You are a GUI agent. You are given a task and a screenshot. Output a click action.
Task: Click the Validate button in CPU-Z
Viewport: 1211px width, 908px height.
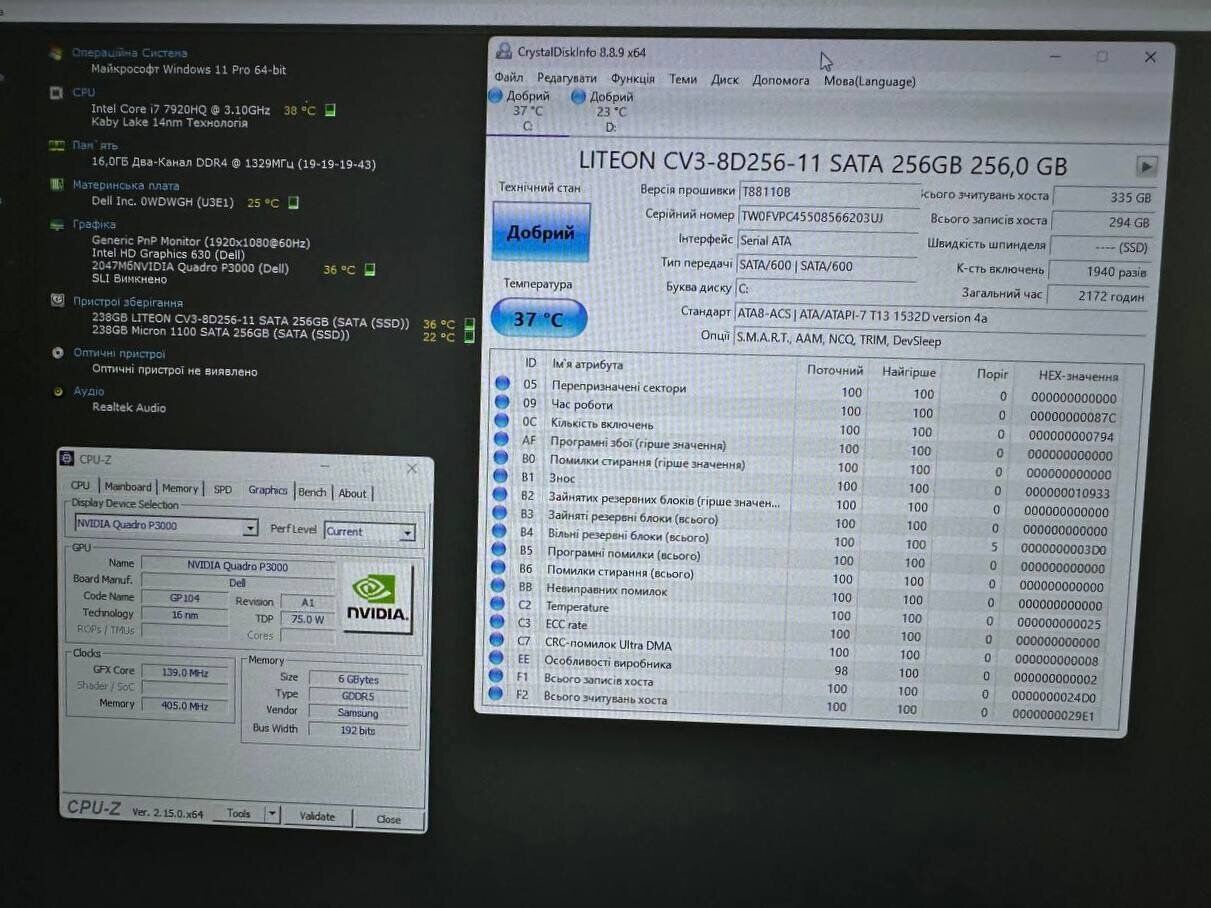click(317, 816)
